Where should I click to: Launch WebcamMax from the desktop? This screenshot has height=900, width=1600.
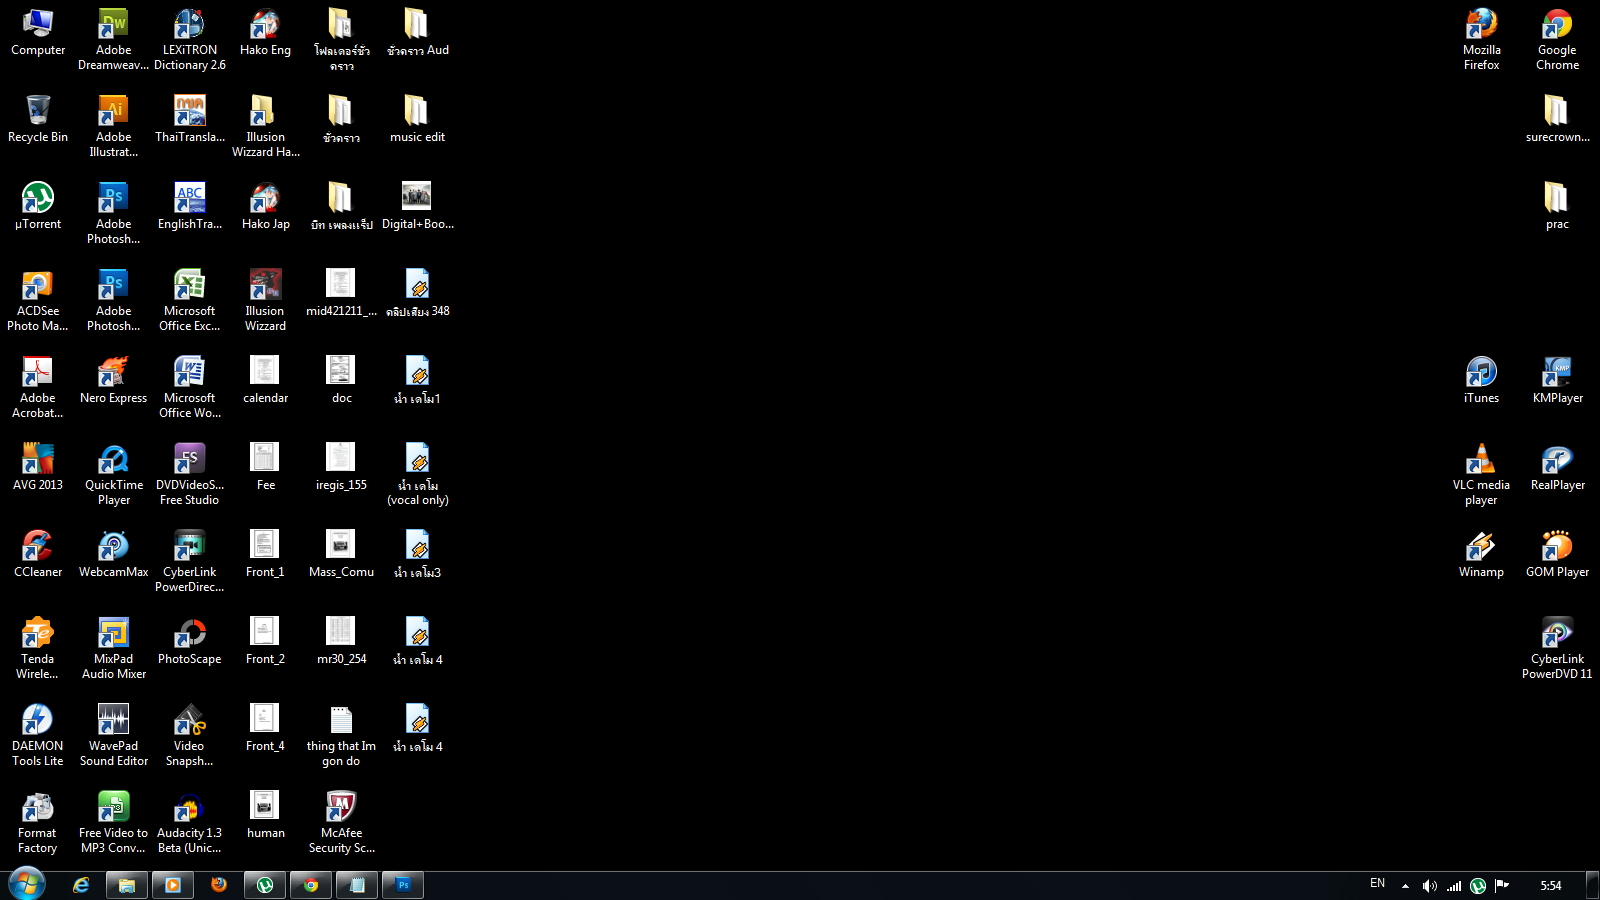(114, 554)
